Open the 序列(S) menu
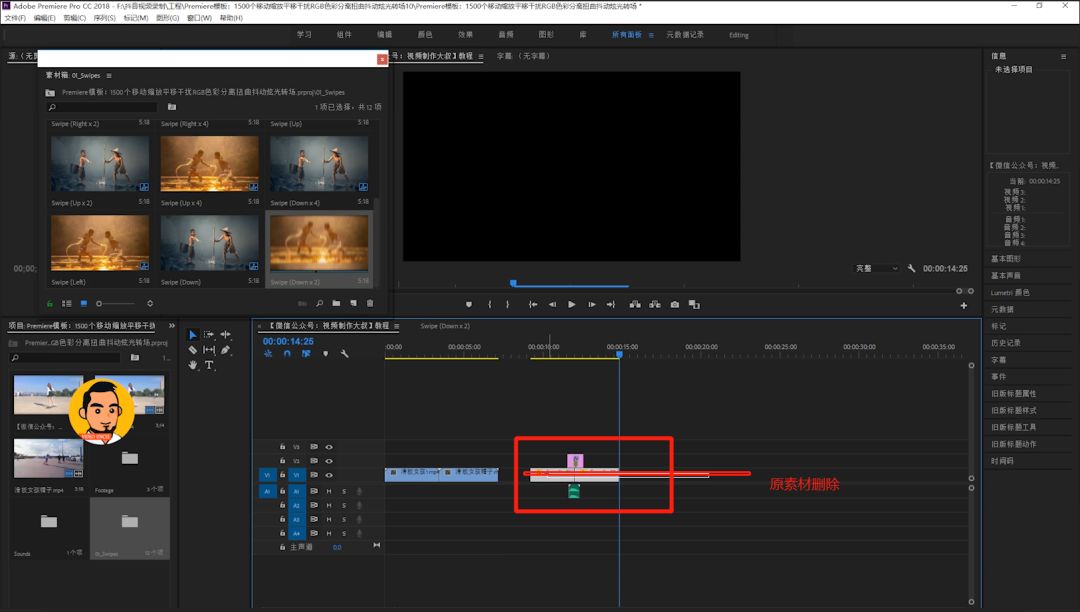Image resolution: width=1080 pixels, height=612 pixels. click(104, 18)
